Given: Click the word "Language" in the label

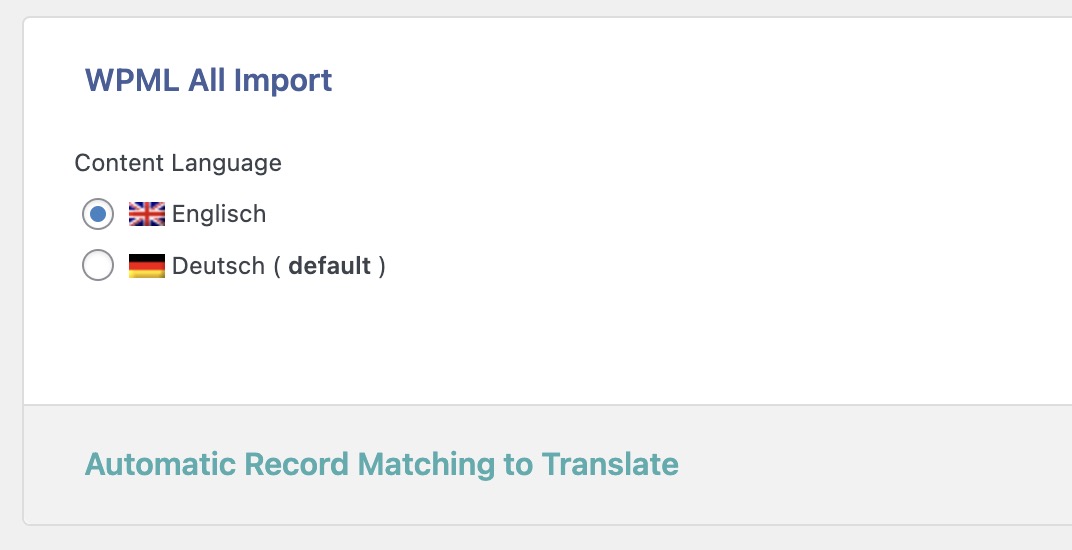Looking at the screenshot, I should pos(226,163).
